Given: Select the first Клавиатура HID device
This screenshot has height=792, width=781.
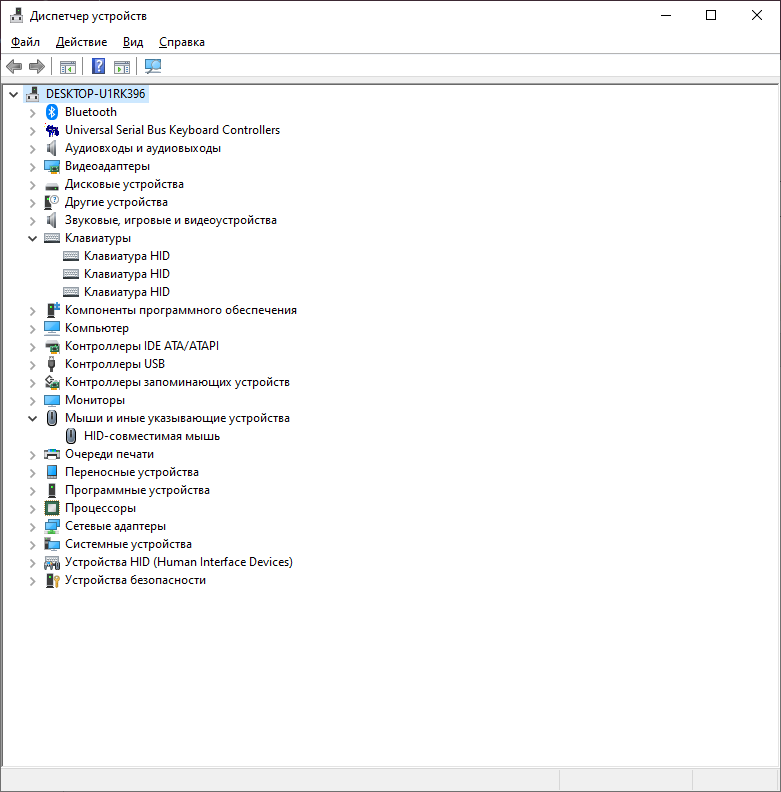Looking at the screenshot, I should click(127, 256).
